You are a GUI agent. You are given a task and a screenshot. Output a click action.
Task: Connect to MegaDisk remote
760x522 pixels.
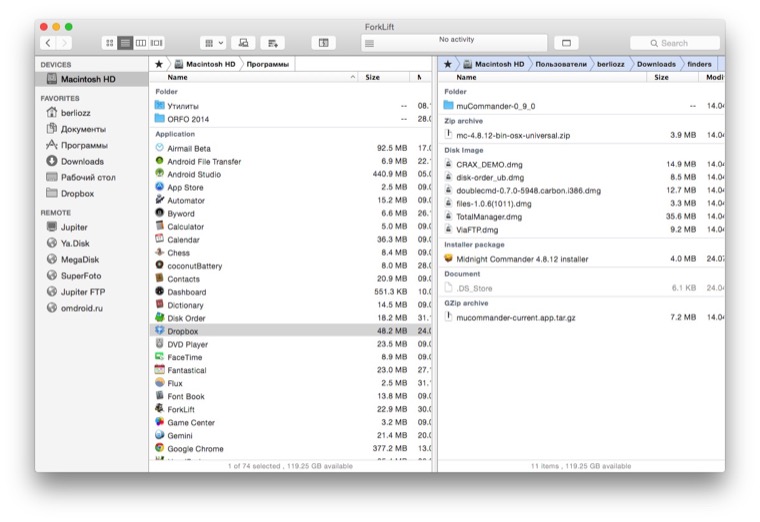pyautogui.click(x=92, y=260)
